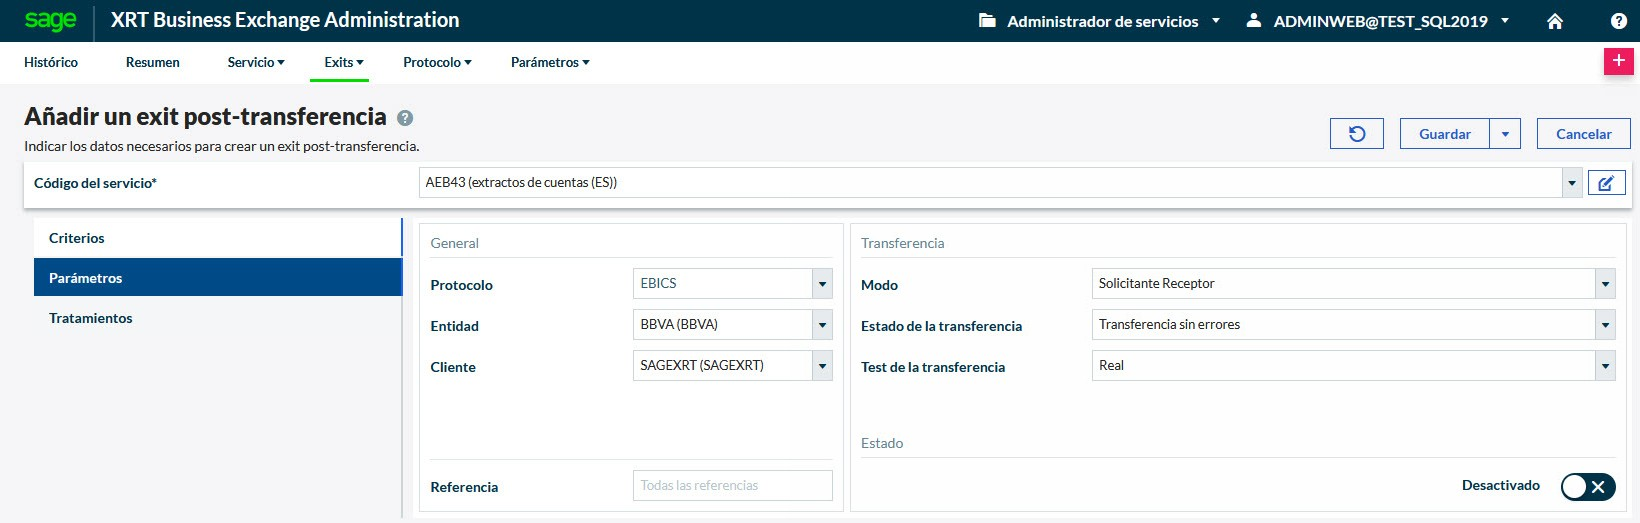Toggle the Desactivado state switch

(x=1587, y=486)
